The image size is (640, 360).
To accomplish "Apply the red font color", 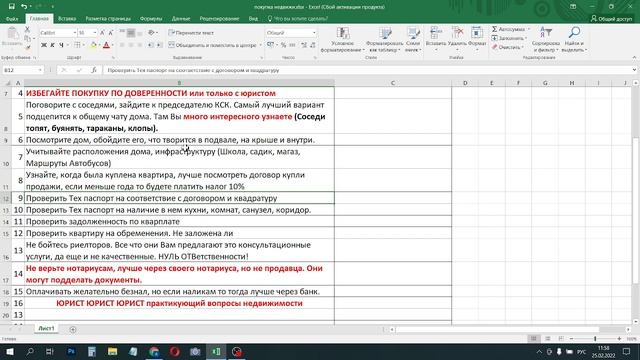I will (x=107, y=45).
